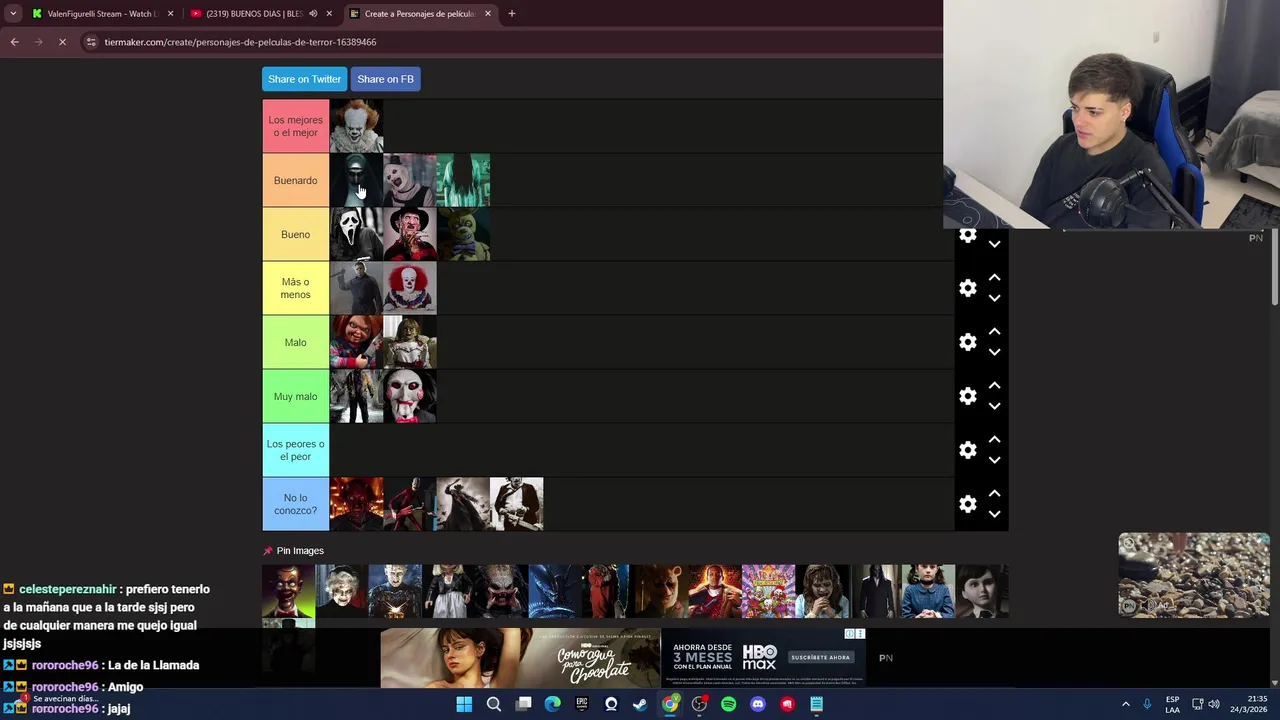Open ad choices icon on HBO ad
The image size is (1280, 720).
click(849, 634)
